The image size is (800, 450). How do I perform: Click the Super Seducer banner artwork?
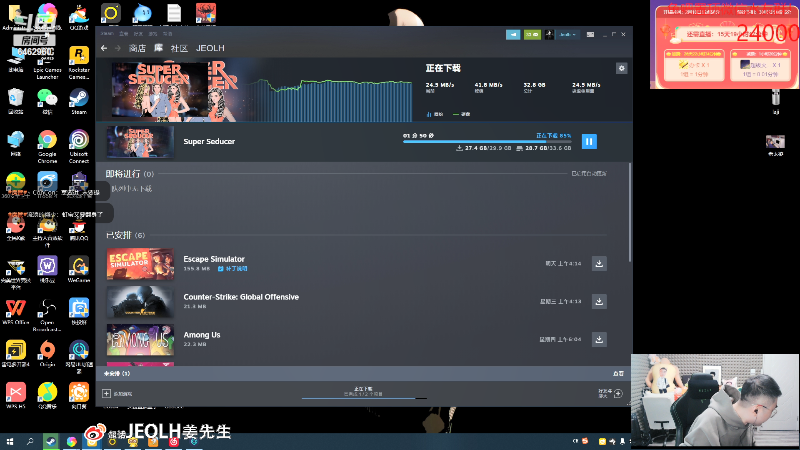pyautogui.click(x=159, y=92)
